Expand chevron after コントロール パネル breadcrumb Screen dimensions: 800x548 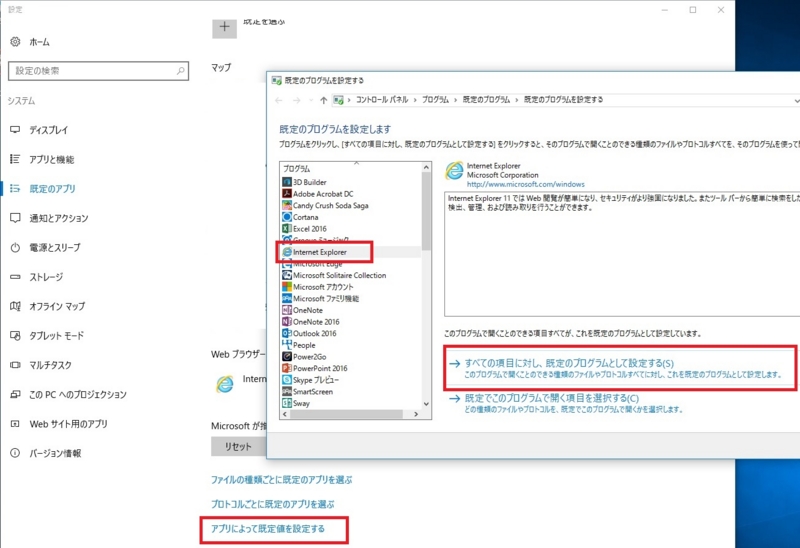(x=415, y=100)
